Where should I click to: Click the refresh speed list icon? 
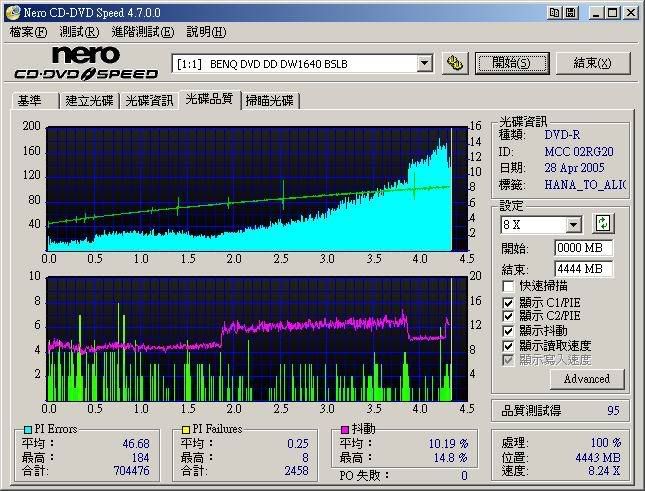coord(603,224)
